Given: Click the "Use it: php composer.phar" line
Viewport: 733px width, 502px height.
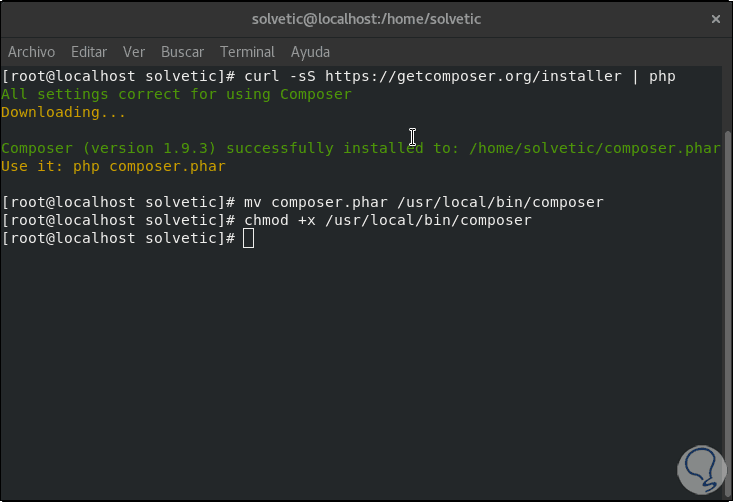Looking at the screenshot, I should pos(113,166).
